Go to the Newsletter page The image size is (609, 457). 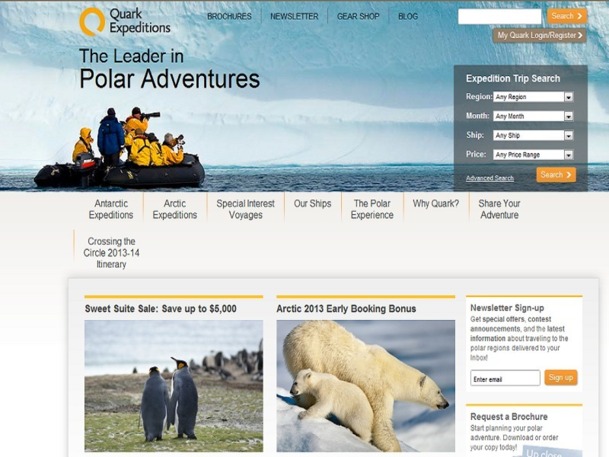coord(294,17)
